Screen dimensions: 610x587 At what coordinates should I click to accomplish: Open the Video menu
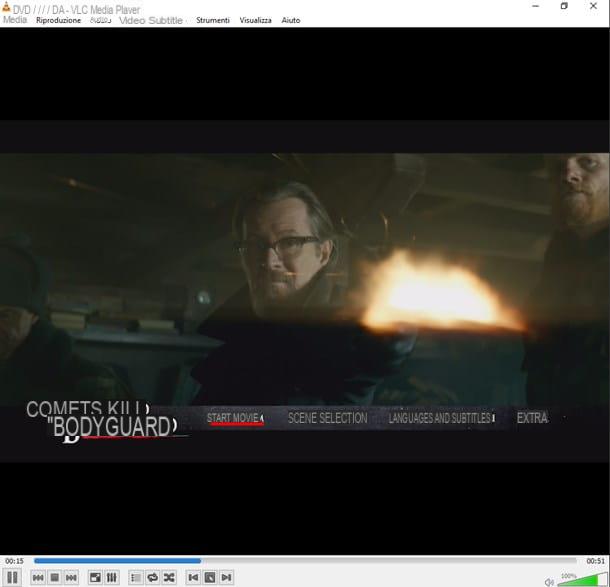[x=132, y=20]
